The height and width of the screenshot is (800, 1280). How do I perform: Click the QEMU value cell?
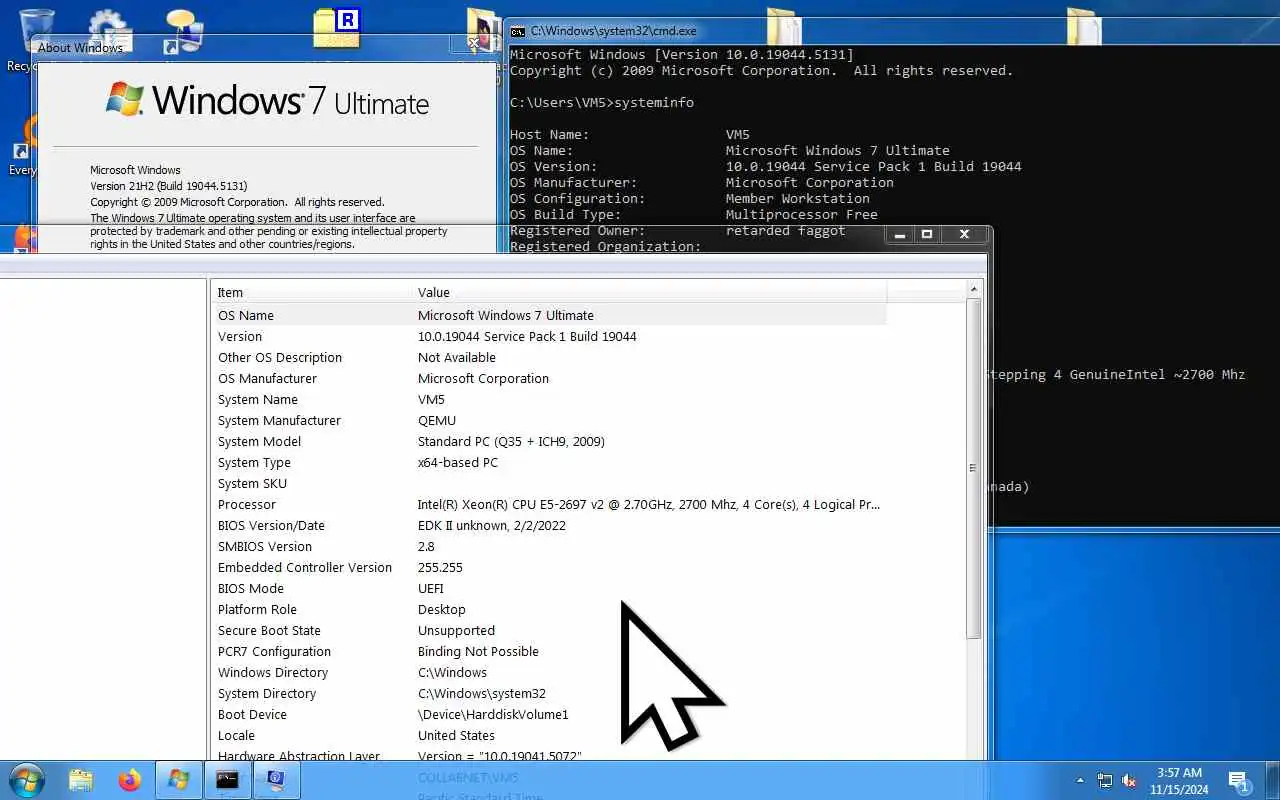click(x=437, y=420)
